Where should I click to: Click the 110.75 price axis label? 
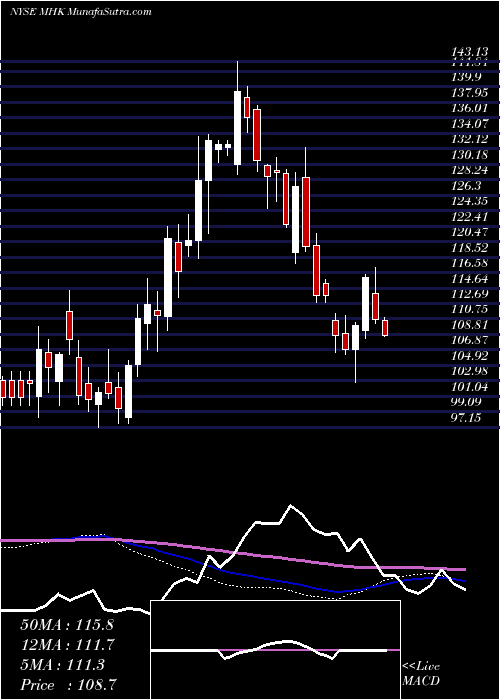coord(471,309)
